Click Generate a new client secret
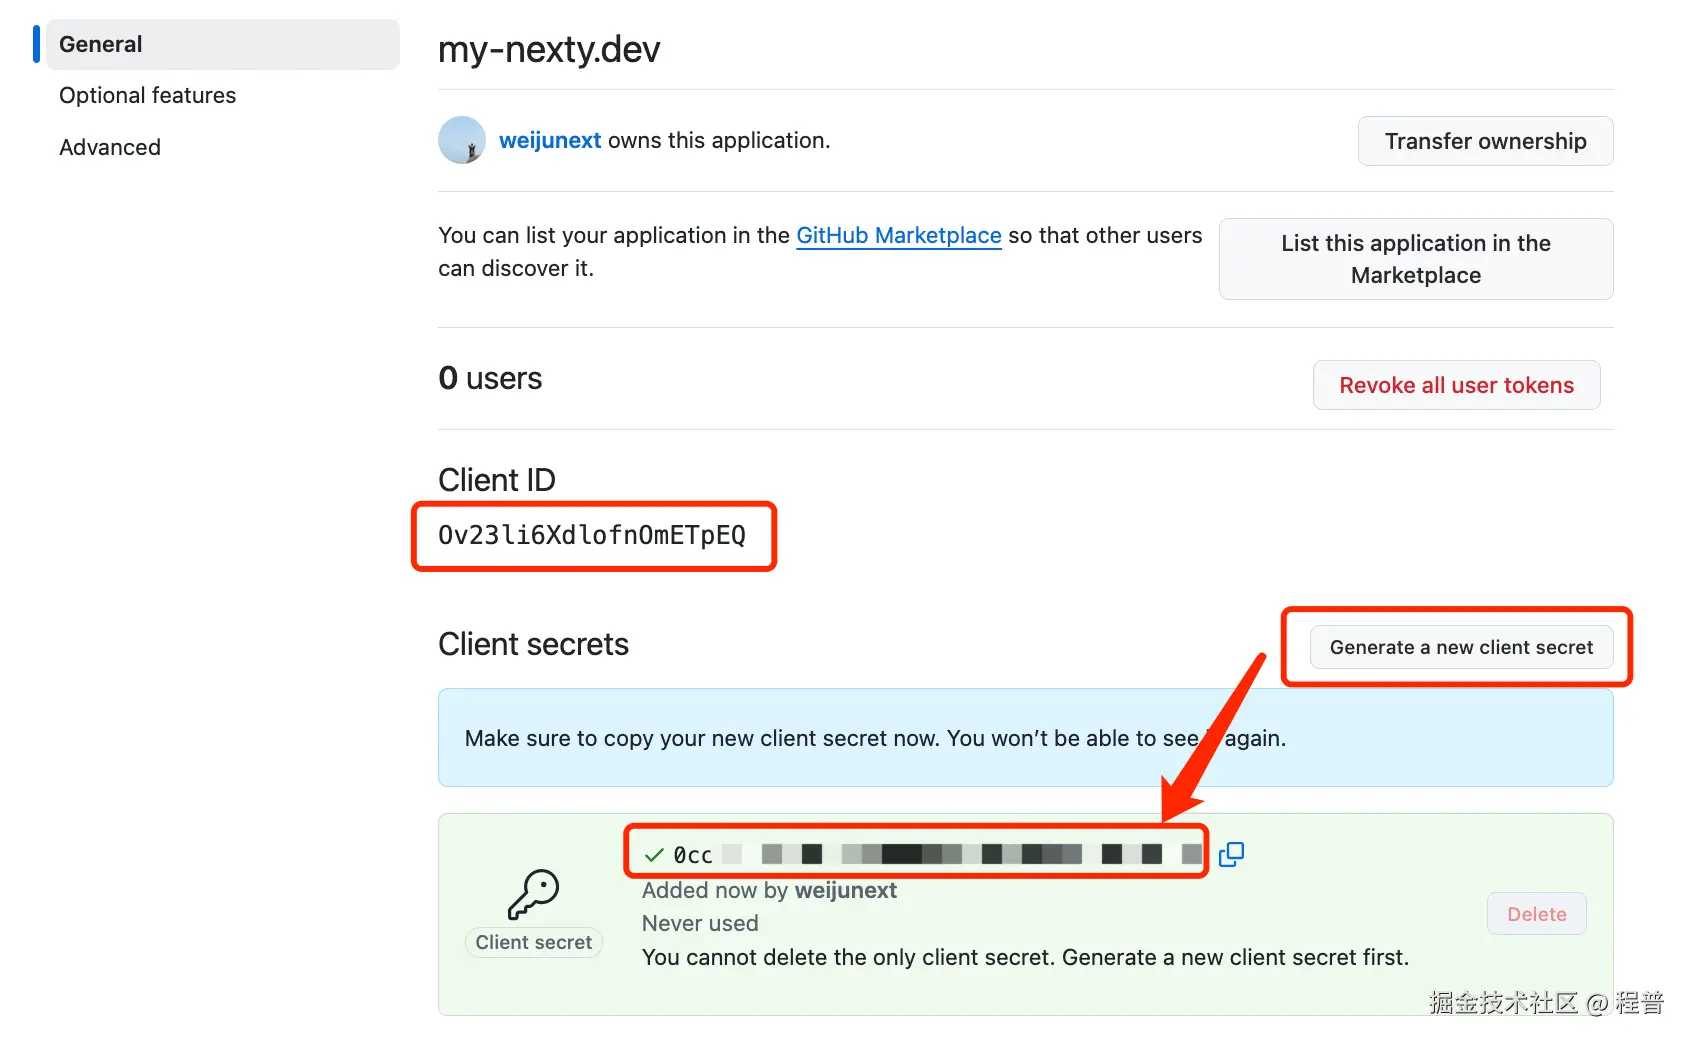The width and height of the screenshot is (1692, 1044). [1461, 647]
